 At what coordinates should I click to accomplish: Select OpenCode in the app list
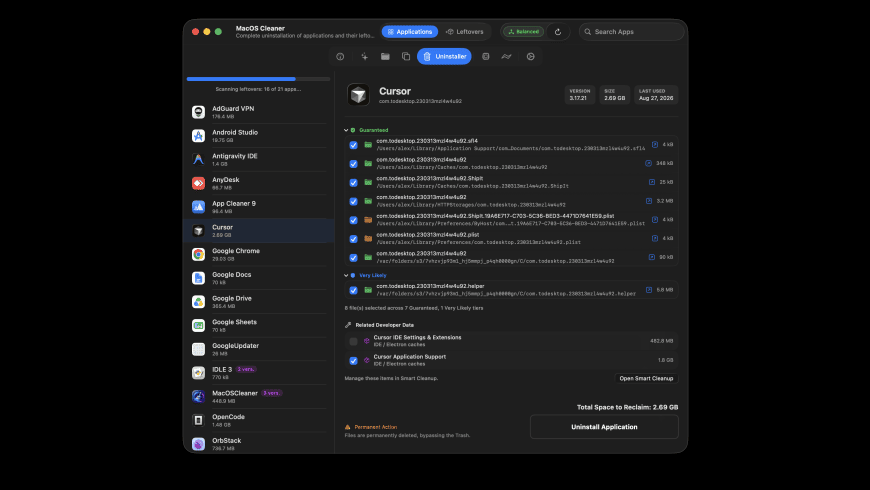[259, 420]
